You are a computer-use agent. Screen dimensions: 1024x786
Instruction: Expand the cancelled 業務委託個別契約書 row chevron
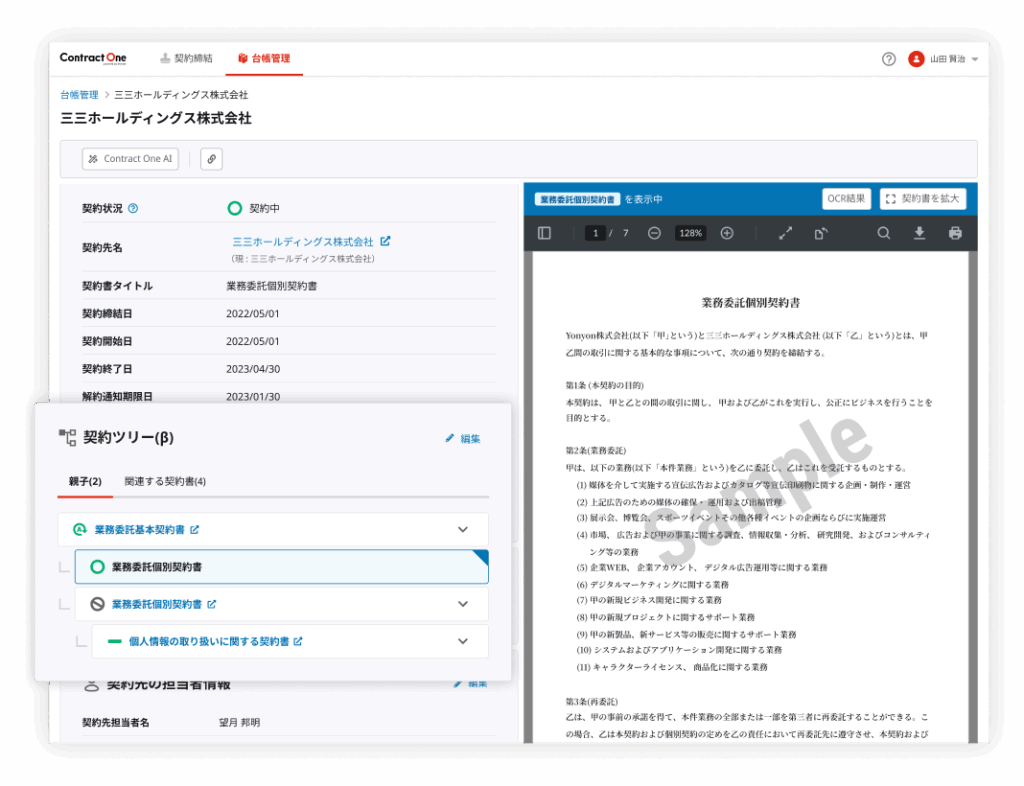tap(463, 604)
